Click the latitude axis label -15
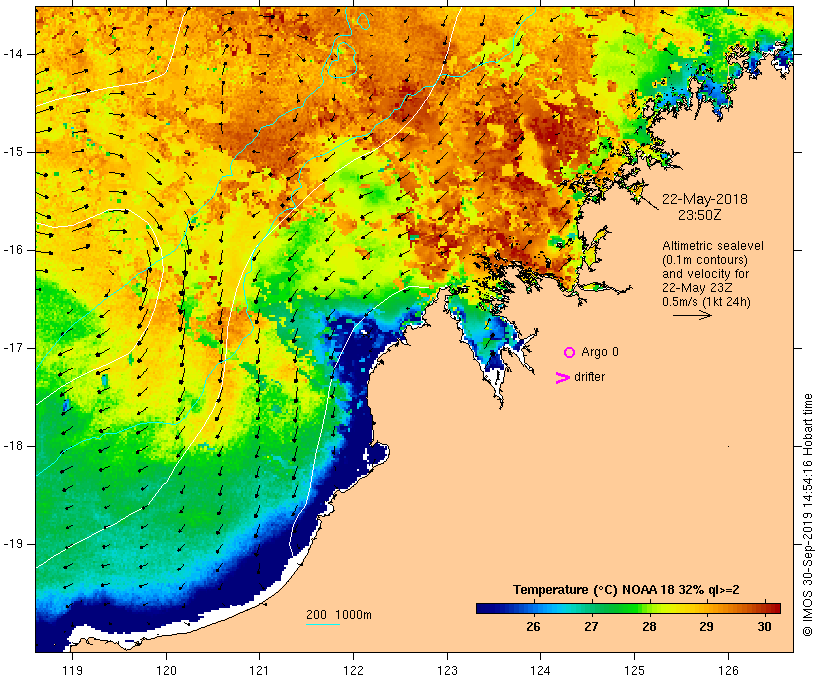Viewport: 820px width, 680px height. pyautogui.click(x=13, y=152)
